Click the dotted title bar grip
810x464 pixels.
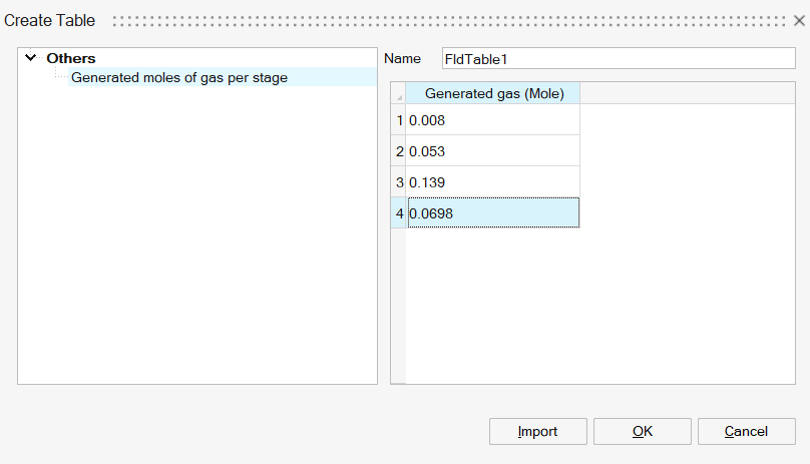[x=450, y=21]
